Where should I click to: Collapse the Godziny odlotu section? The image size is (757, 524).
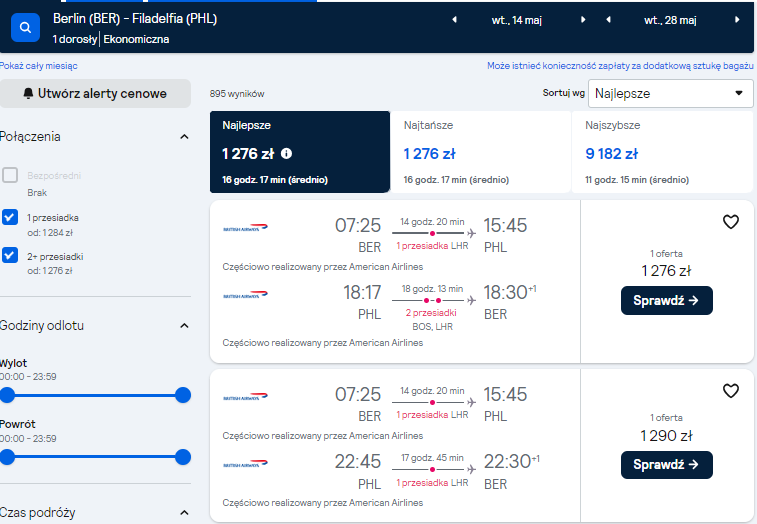point(184,326)
